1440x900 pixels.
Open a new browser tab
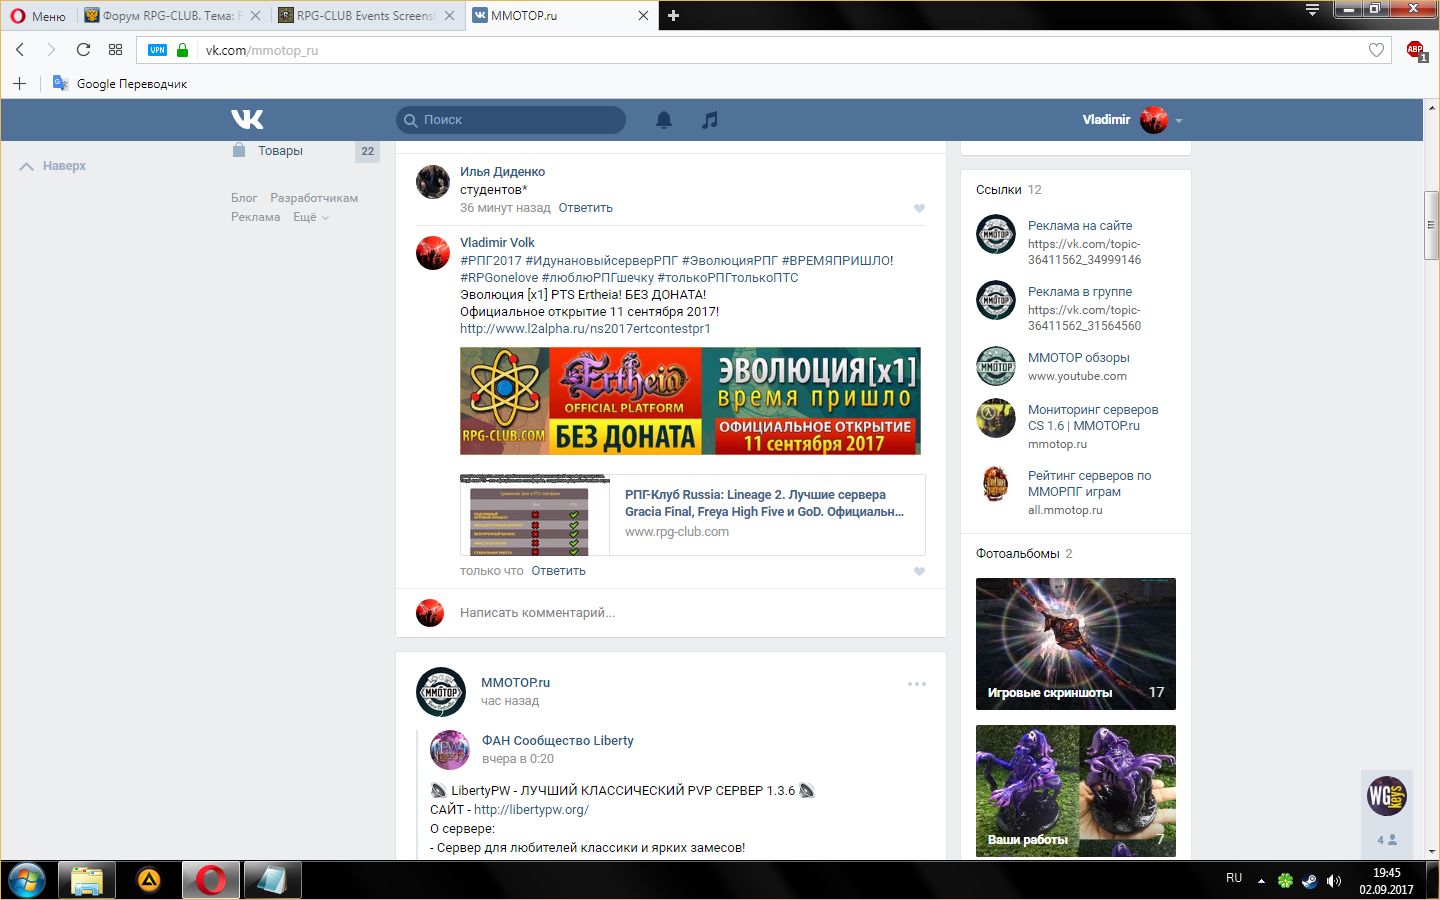pyautogui.click(x=673, y=15)
